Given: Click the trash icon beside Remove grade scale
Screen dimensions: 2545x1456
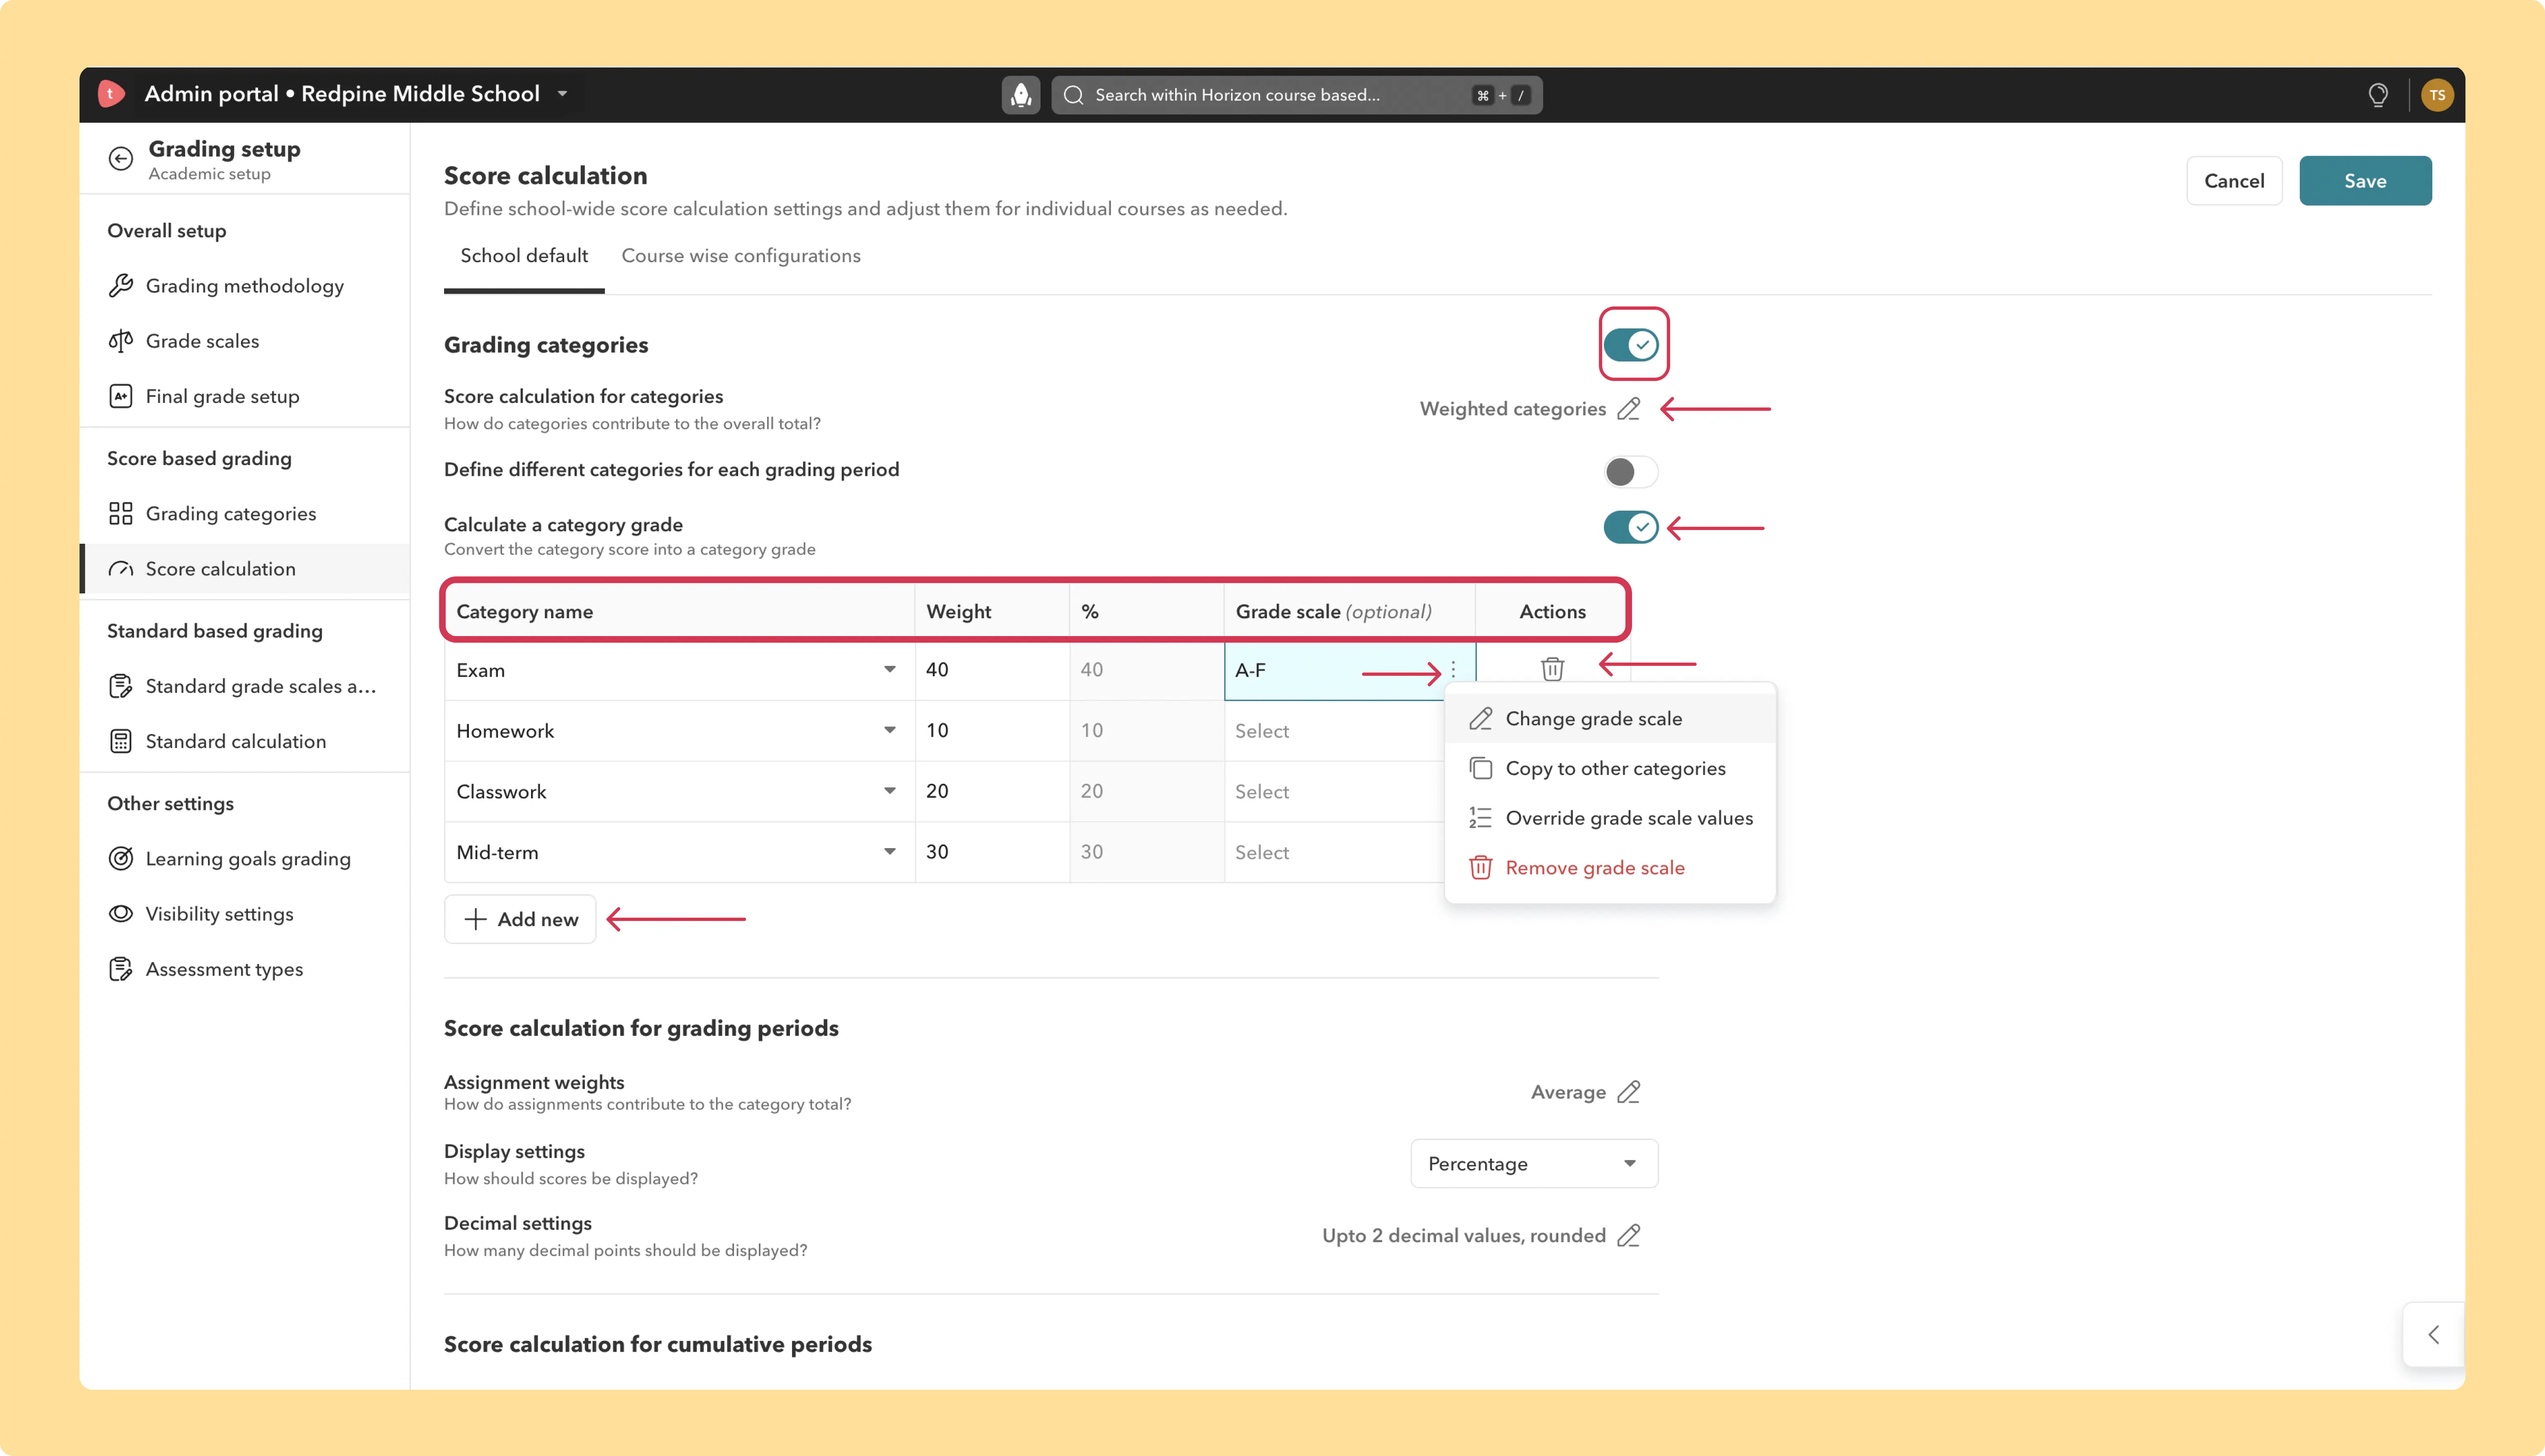Looking at the screenshot, I should [1481, 868].
